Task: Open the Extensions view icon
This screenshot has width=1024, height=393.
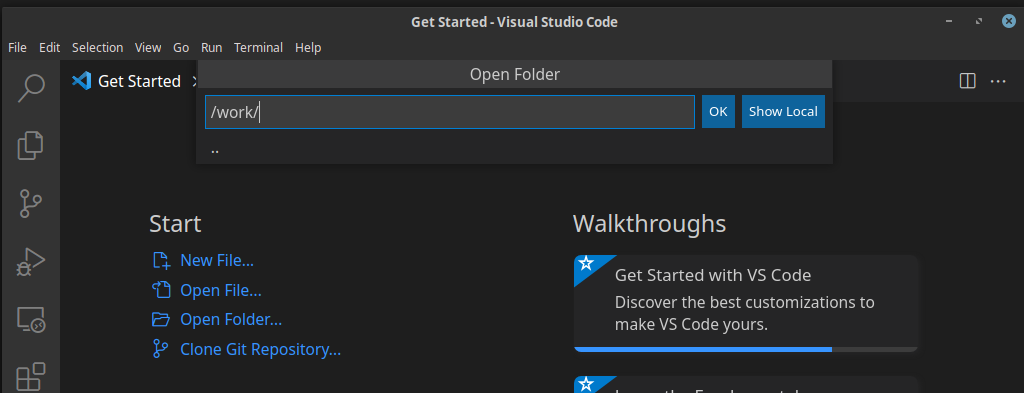Action: click(31, 377)
